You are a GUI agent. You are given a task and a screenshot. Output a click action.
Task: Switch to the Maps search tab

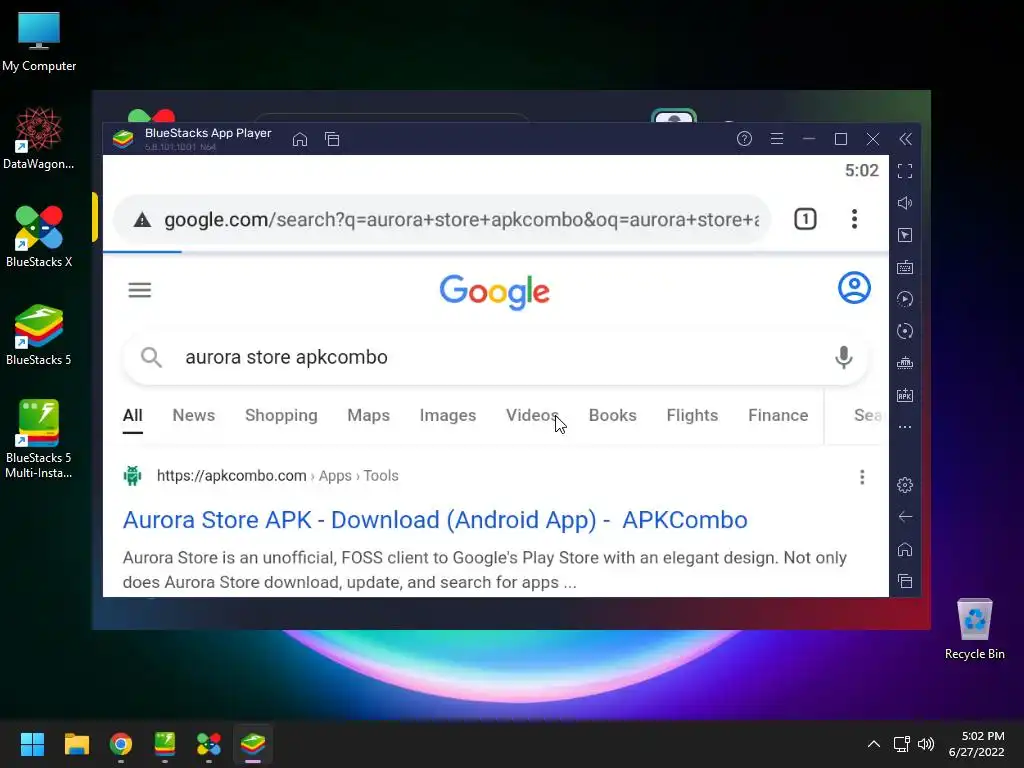(368, 415)
